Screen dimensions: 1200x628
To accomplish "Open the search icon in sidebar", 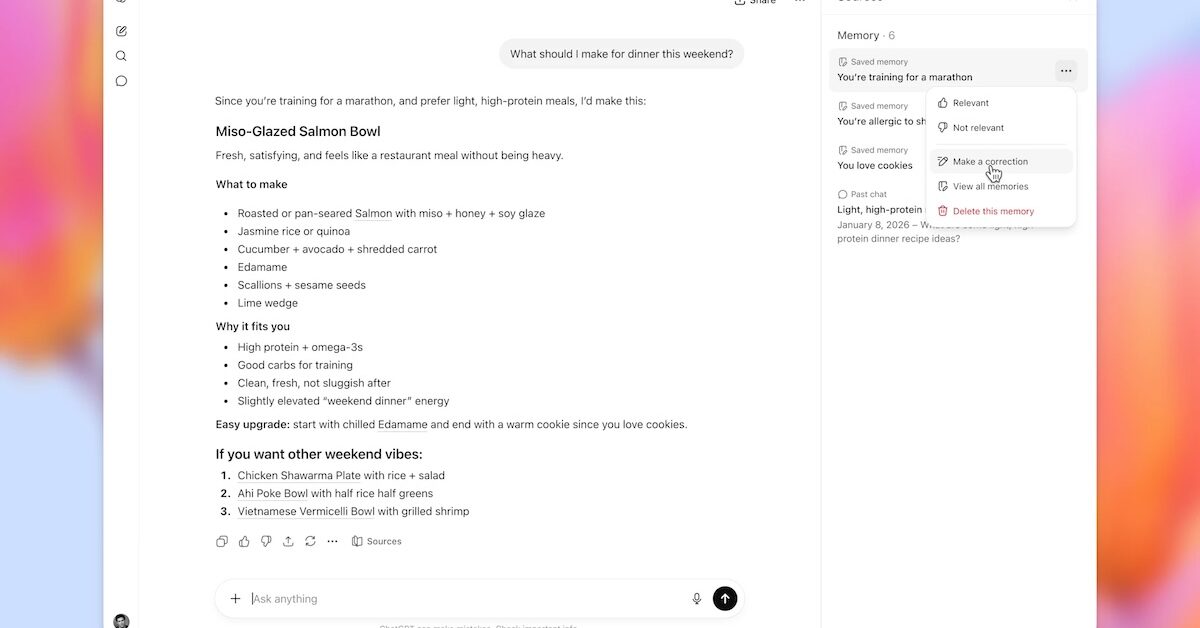I will click(121, 56).
